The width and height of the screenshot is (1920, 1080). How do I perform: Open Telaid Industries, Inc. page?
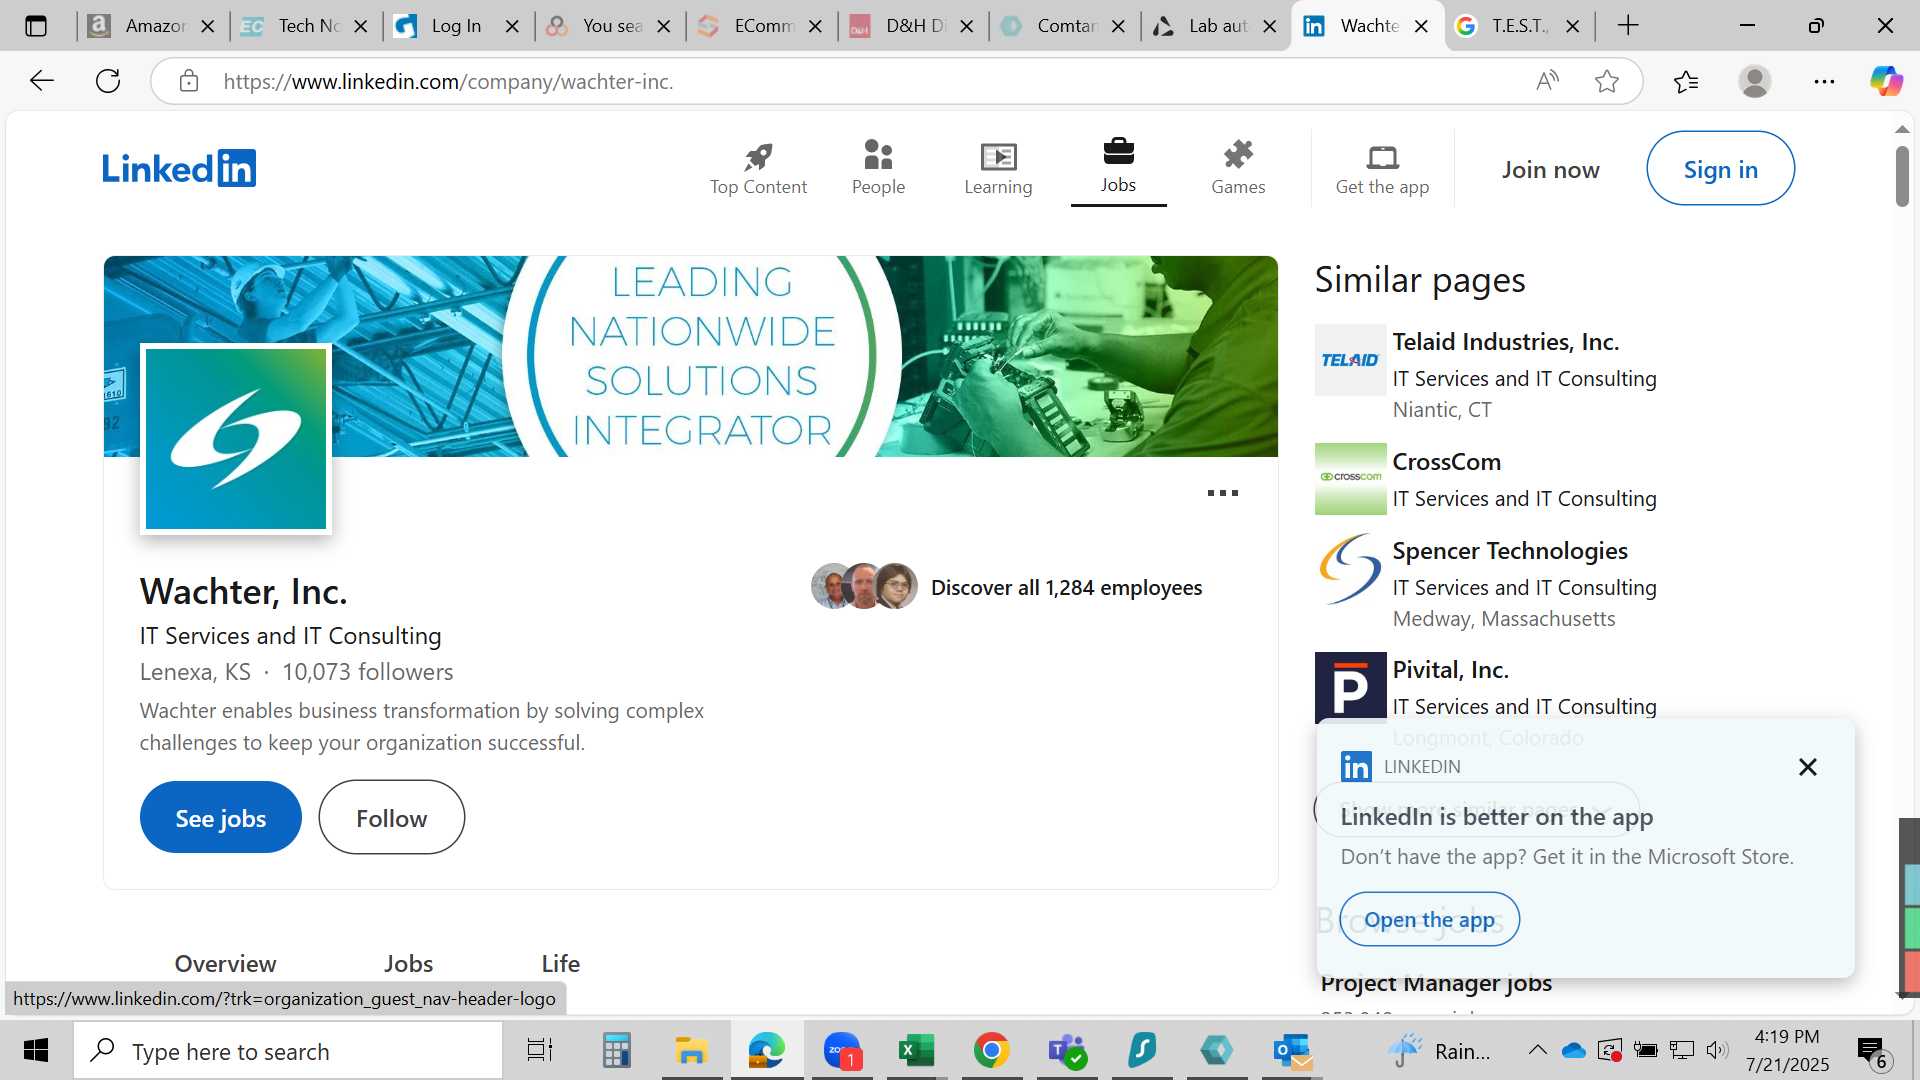point(1505,342)
